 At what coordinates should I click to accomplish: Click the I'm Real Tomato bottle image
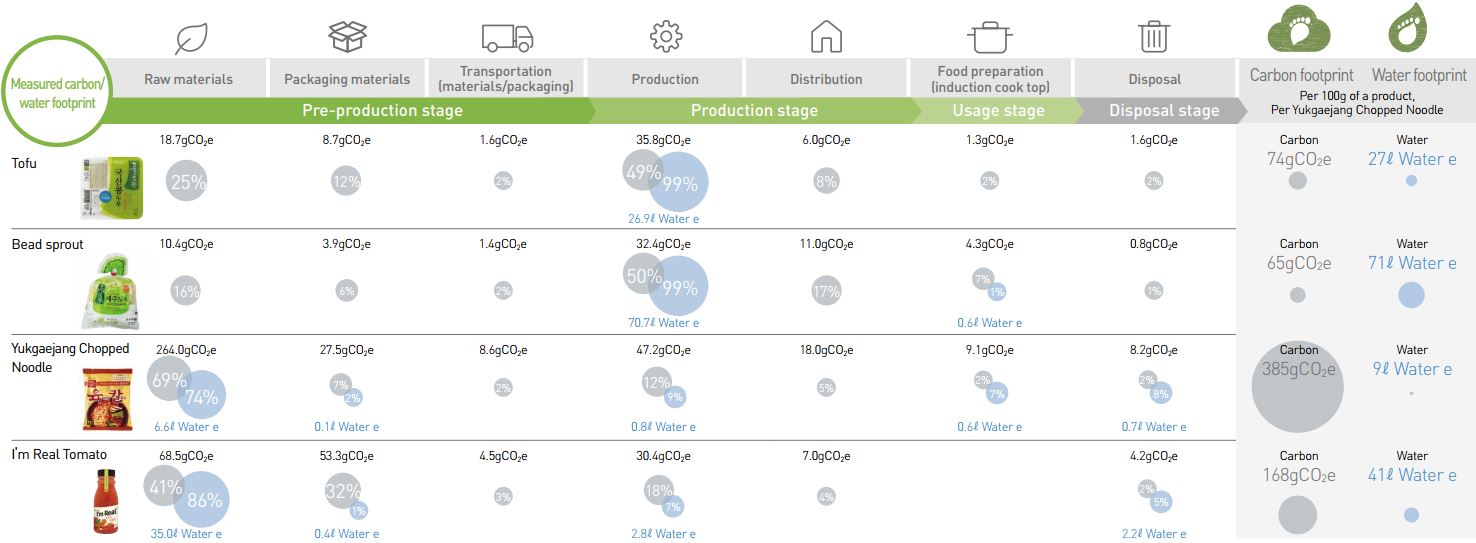pyautogui.click(x=106, y=504)
